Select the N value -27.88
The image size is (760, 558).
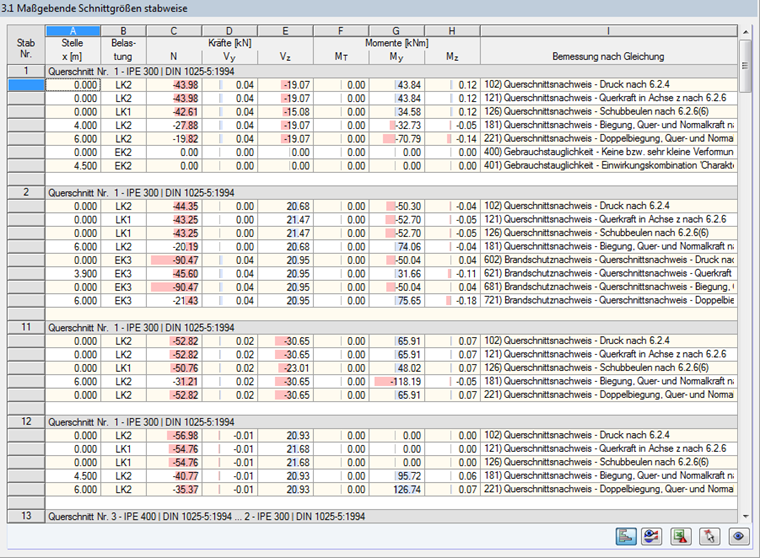tap(174, 125)
